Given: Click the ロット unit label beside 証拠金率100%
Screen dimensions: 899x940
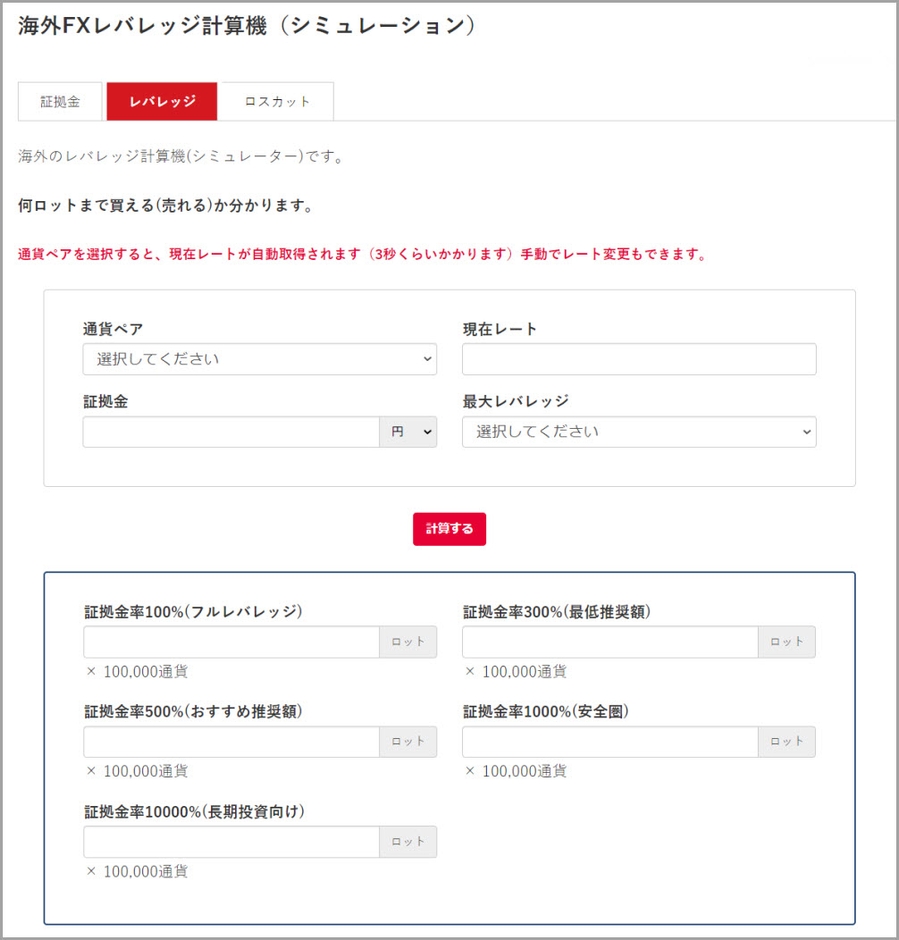Looking at the screenshot, I should tap(408, 642).
